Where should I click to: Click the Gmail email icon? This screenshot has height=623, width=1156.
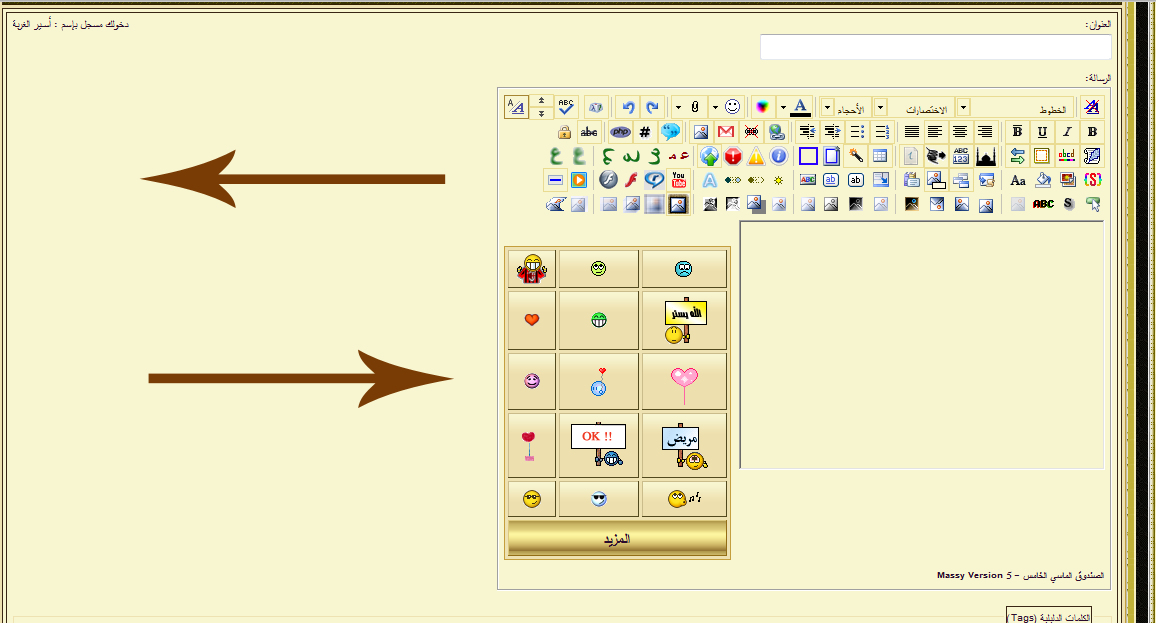coord(726,131)
